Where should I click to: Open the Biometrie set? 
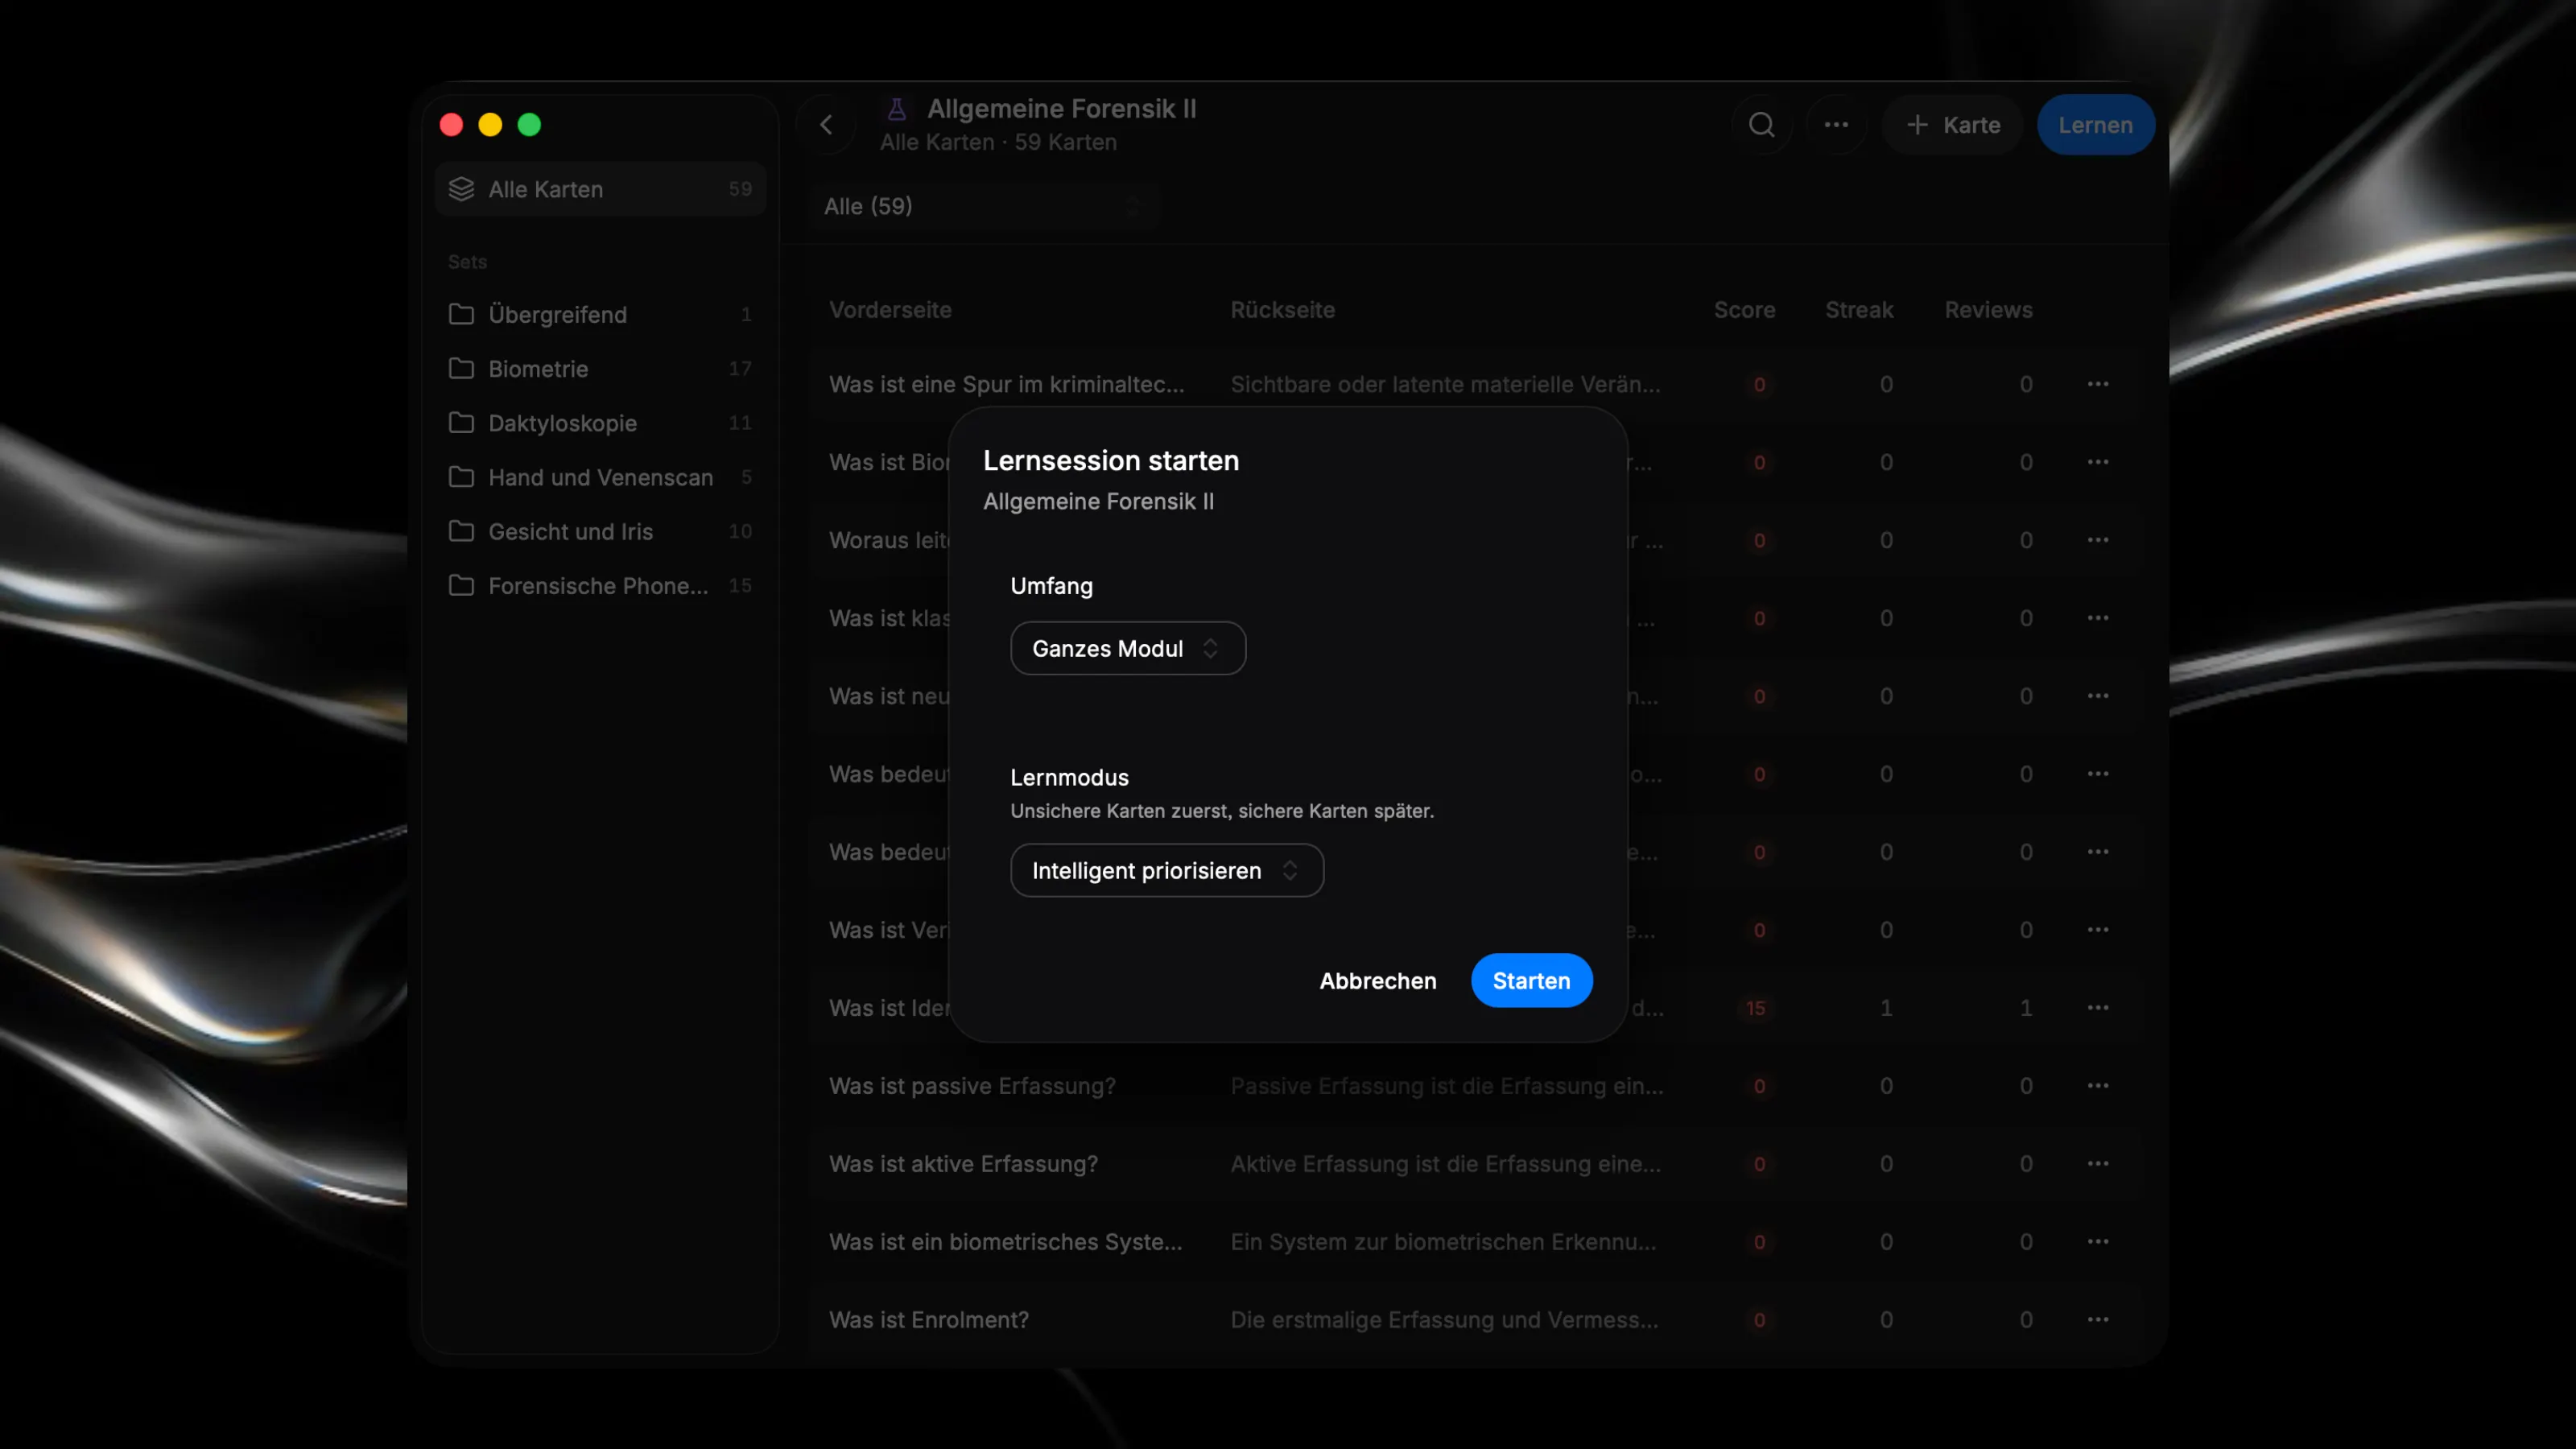pyautogui.click(x=600, y=368)
